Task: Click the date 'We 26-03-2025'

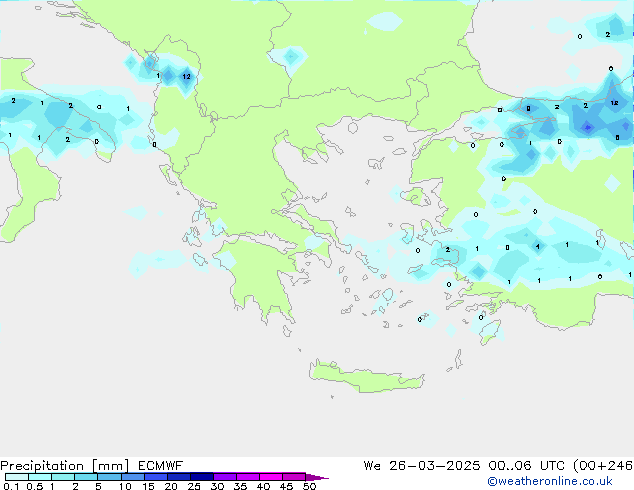Action: (x=422, y=466)
